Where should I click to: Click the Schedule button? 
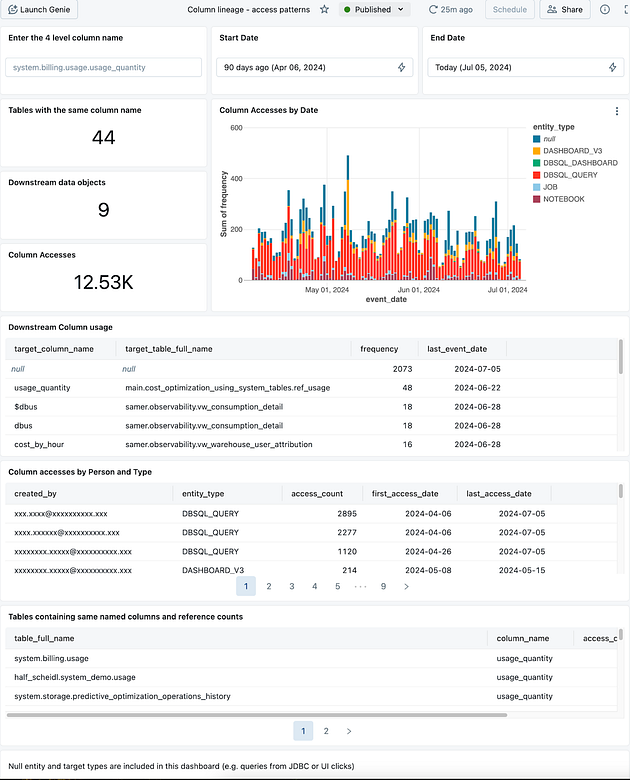[510, 9]
